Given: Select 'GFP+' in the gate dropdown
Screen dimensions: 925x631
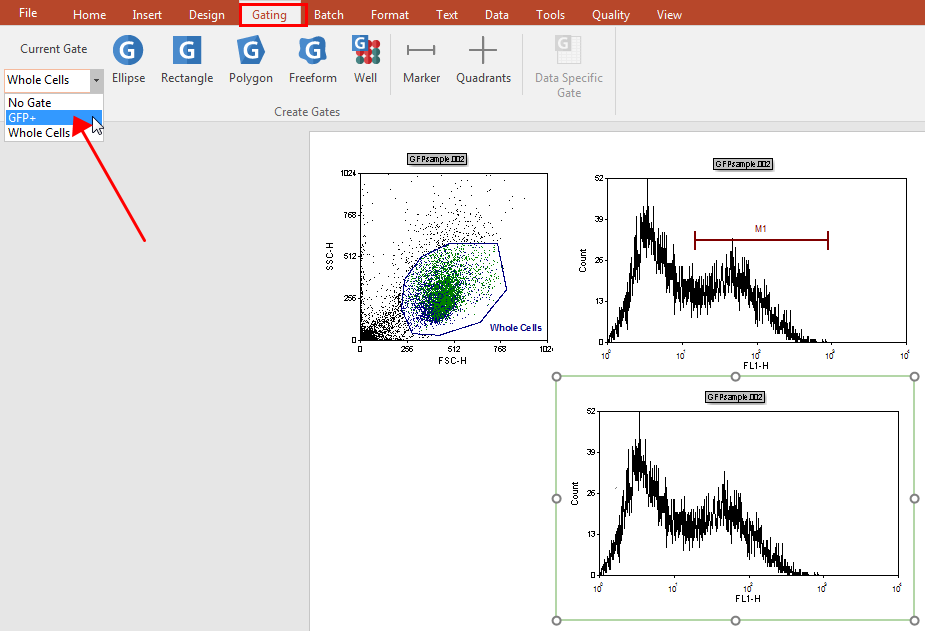Looking at the screenshot, I should click(x=22, y=118).
